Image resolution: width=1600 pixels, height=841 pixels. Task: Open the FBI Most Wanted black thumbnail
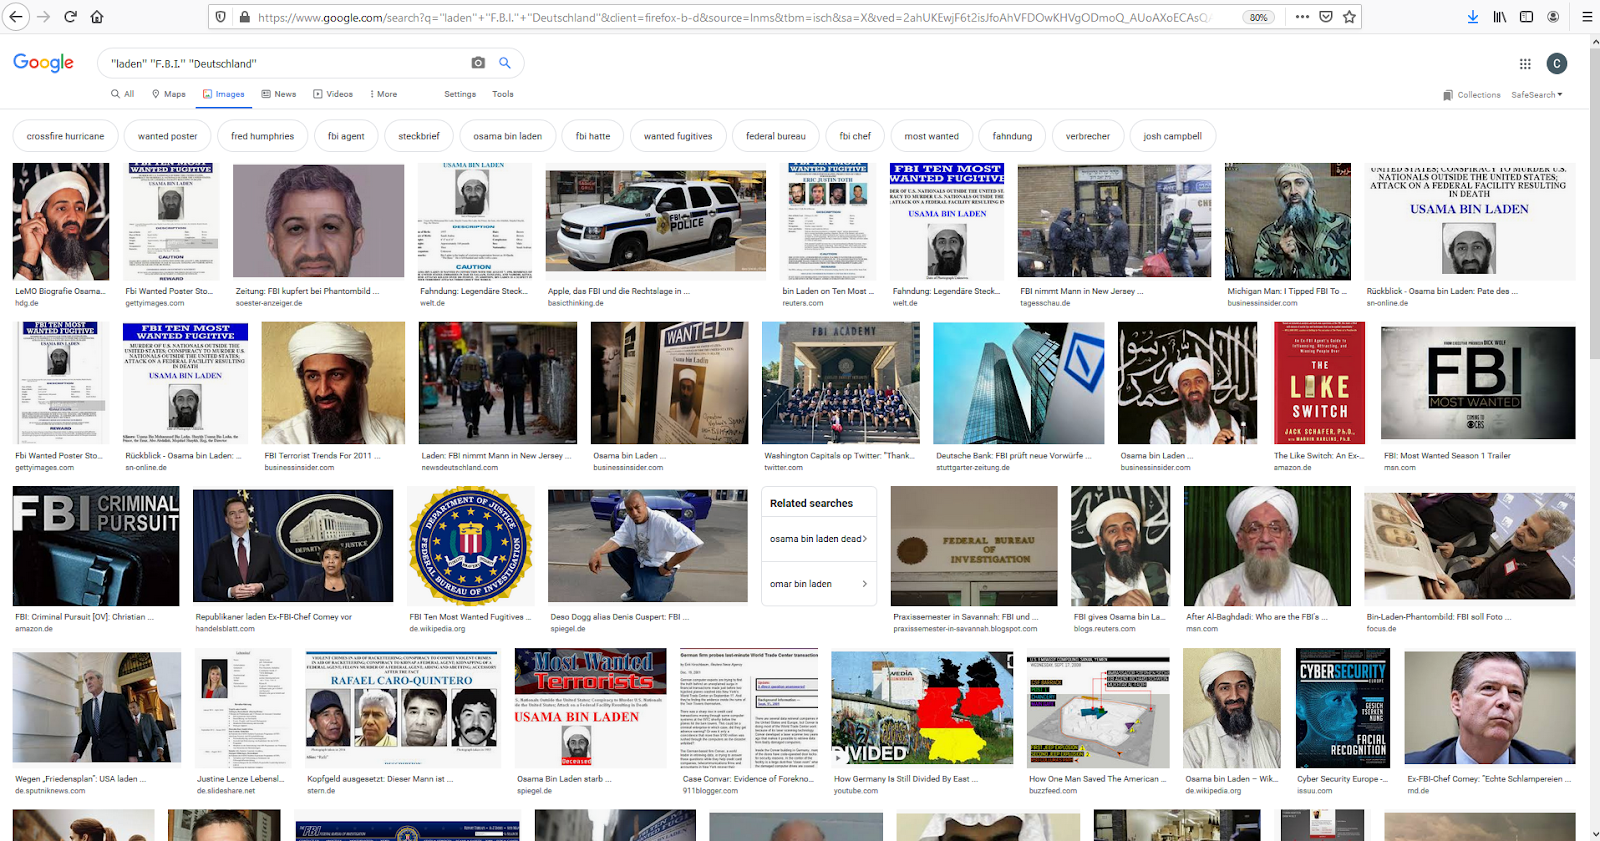(x=1479, y=383)
